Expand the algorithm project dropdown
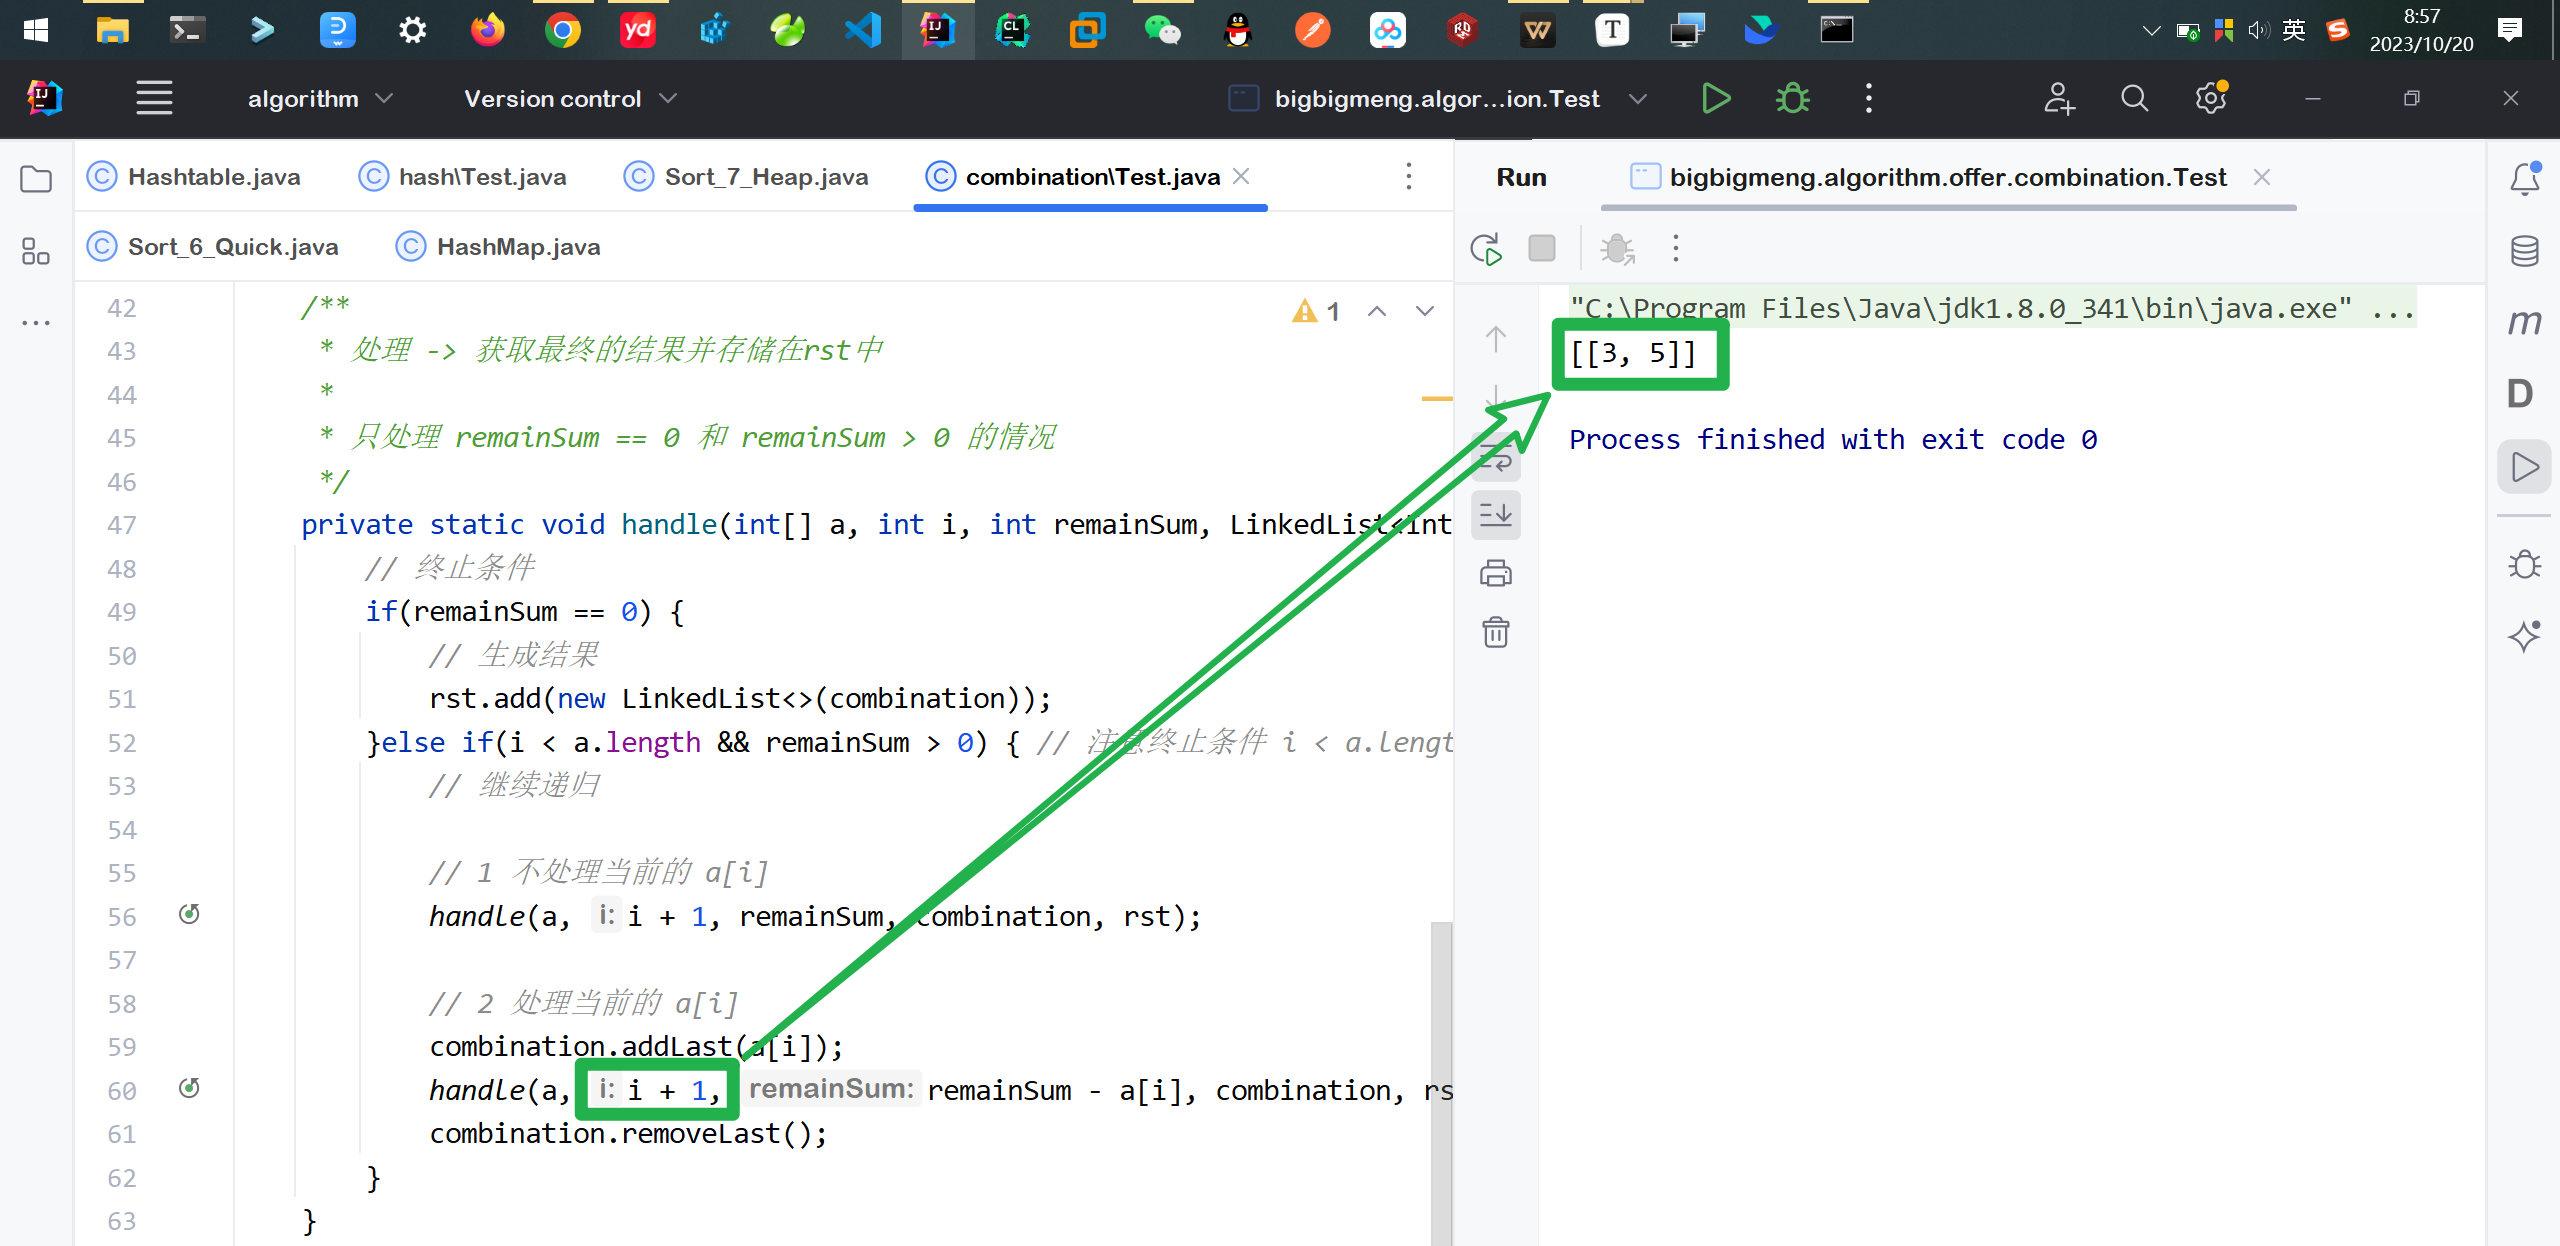This screenshot has height=1246, width=2560. pos(320,98)
